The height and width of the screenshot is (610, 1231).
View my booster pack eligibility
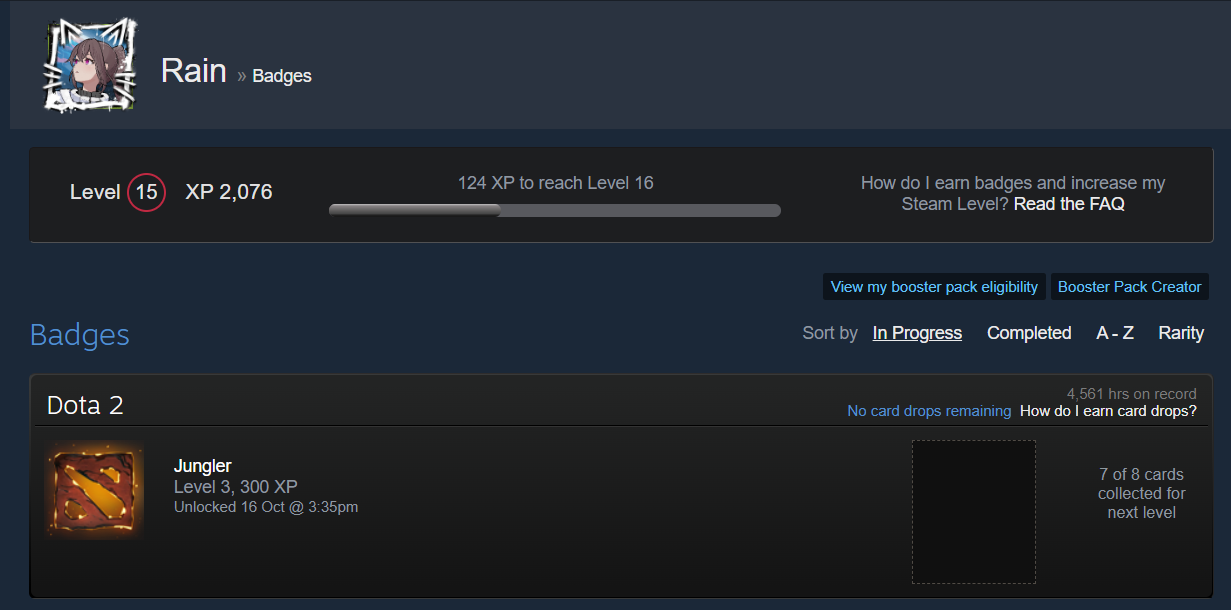(934, 287)
